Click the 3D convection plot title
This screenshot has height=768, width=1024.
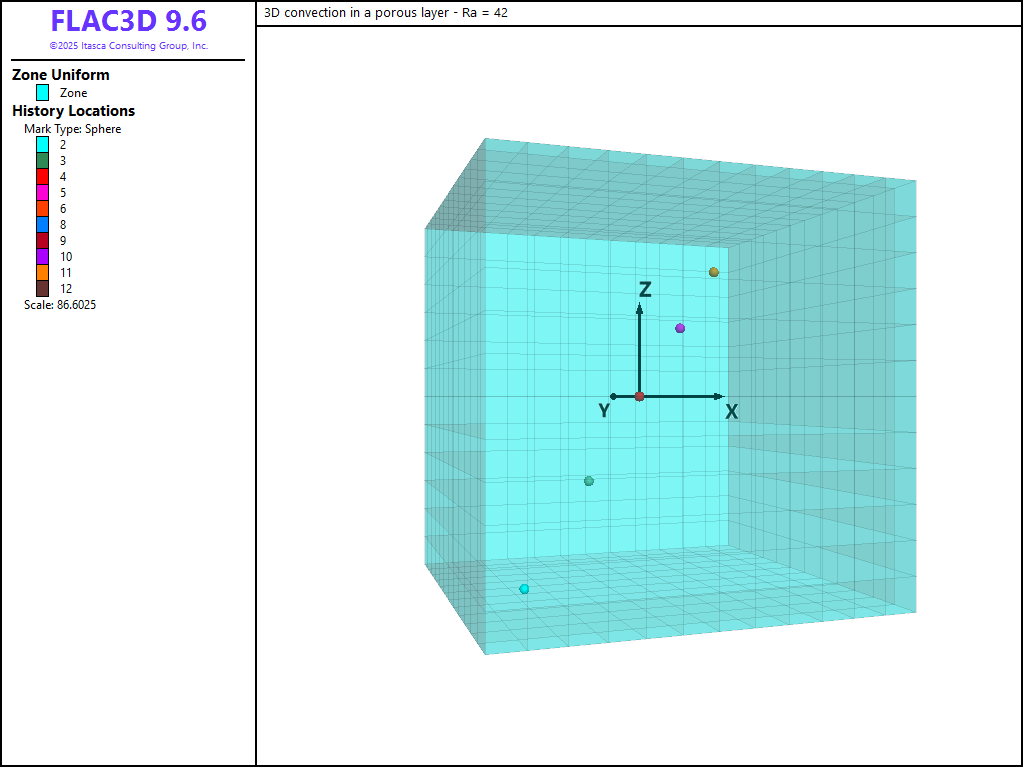point(387,13)
